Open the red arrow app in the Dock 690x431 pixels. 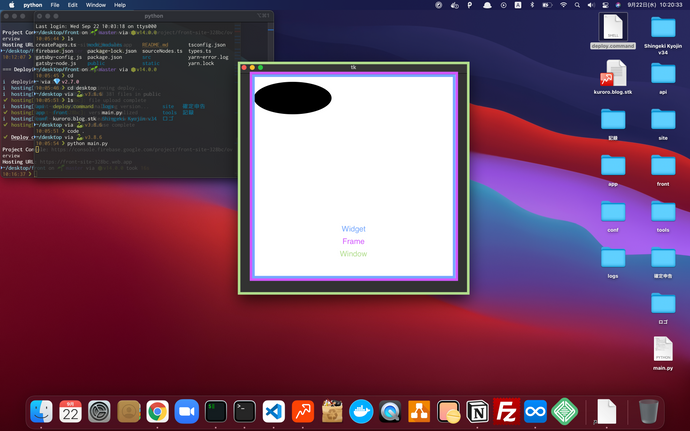(303, 412)
